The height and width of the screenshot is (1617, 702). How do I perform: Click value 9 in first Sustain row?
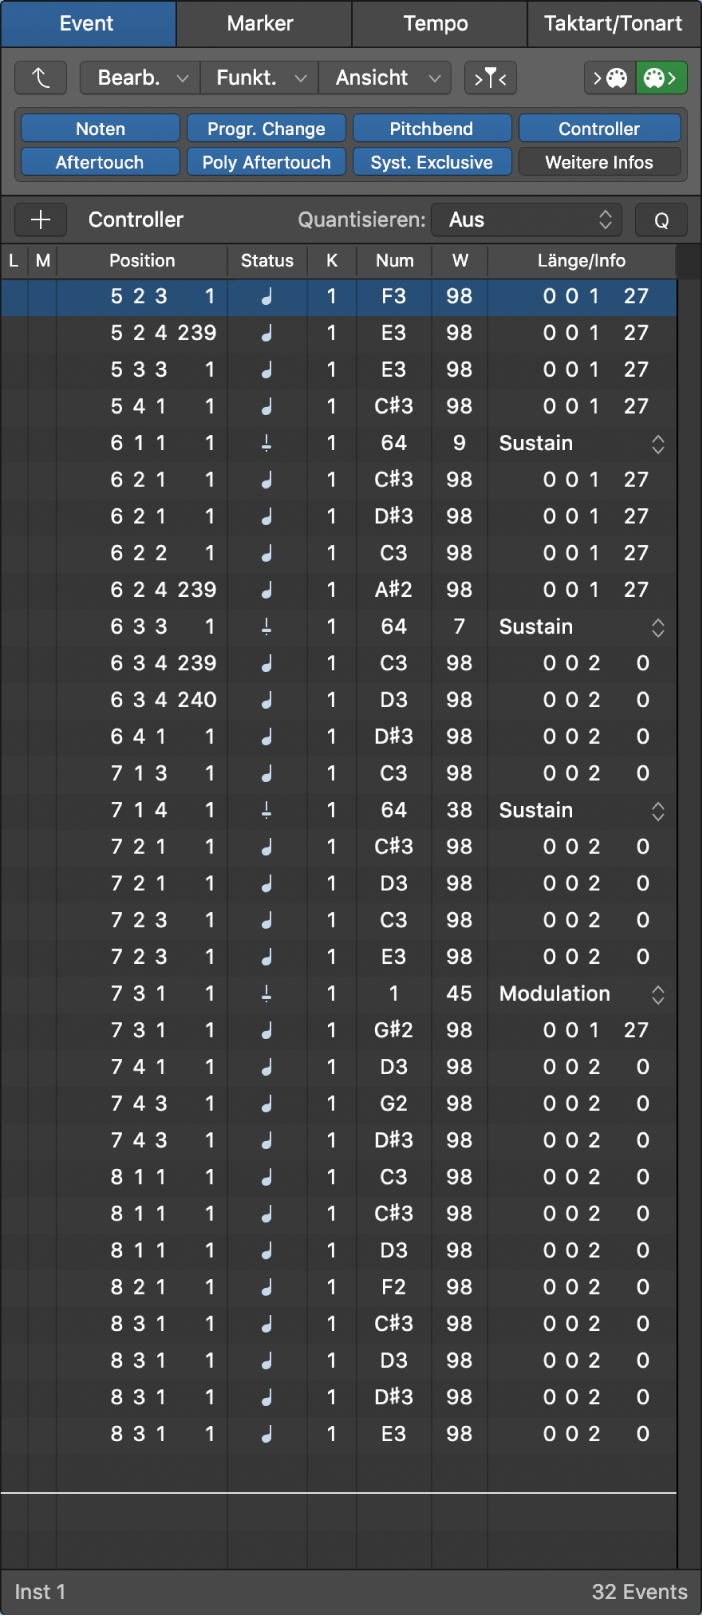459,444
